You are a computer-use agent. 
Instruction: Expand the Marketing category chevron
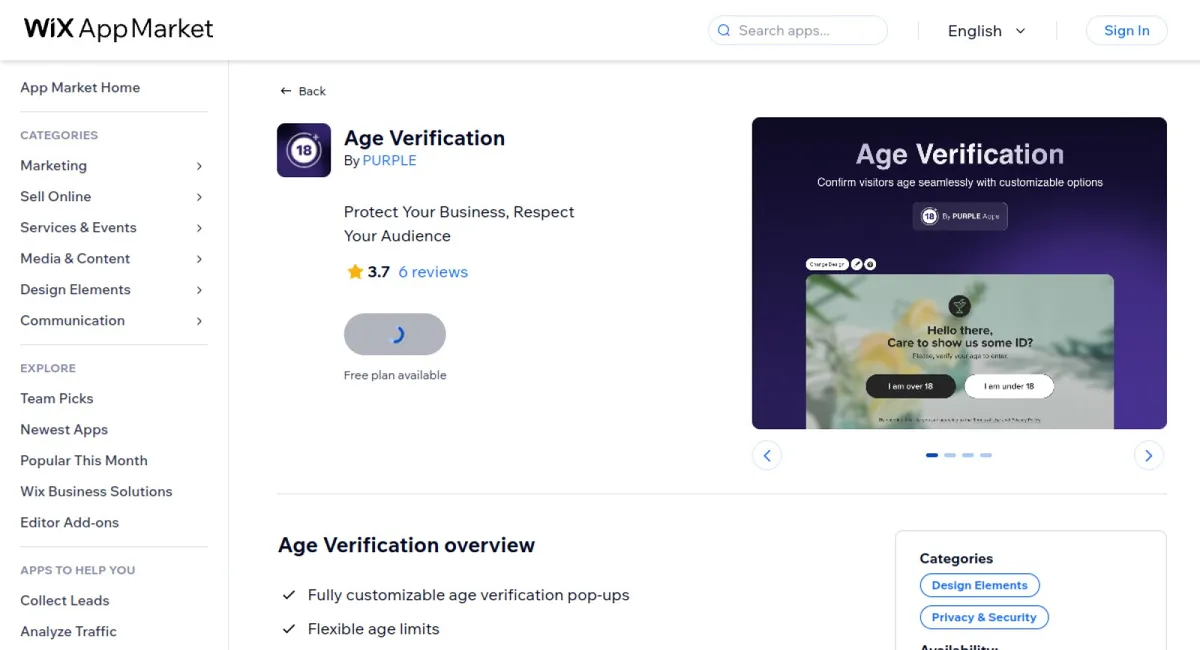197,166
